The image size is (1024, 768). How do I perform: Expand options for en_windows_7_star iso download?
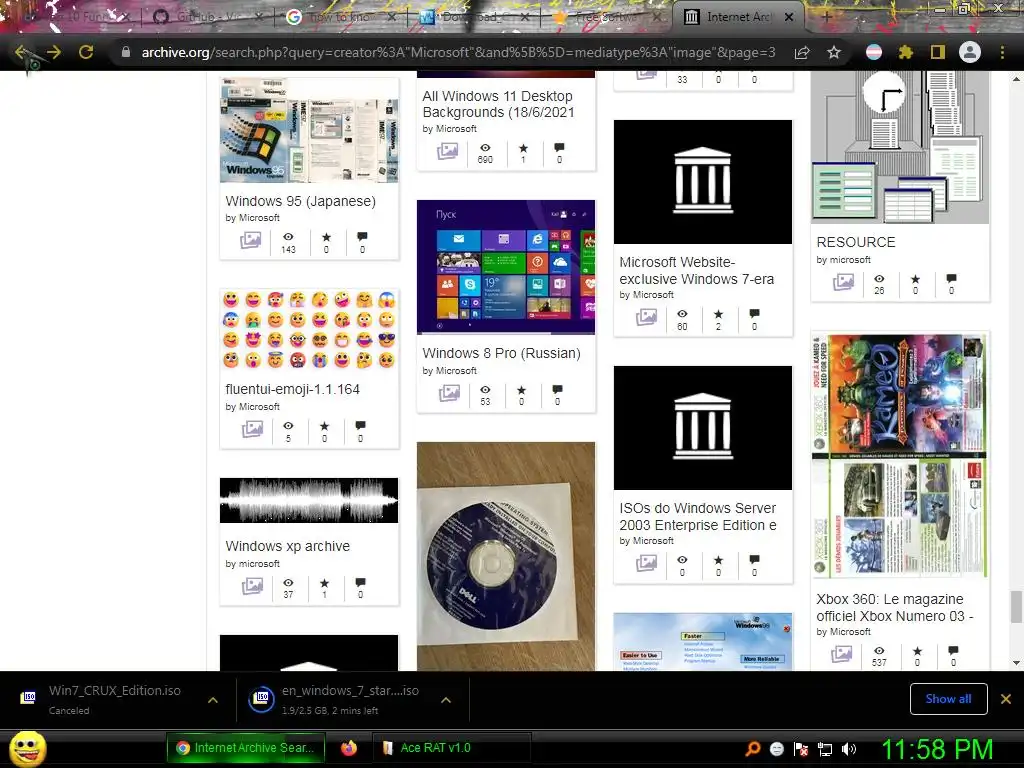(x=445, y=700)
